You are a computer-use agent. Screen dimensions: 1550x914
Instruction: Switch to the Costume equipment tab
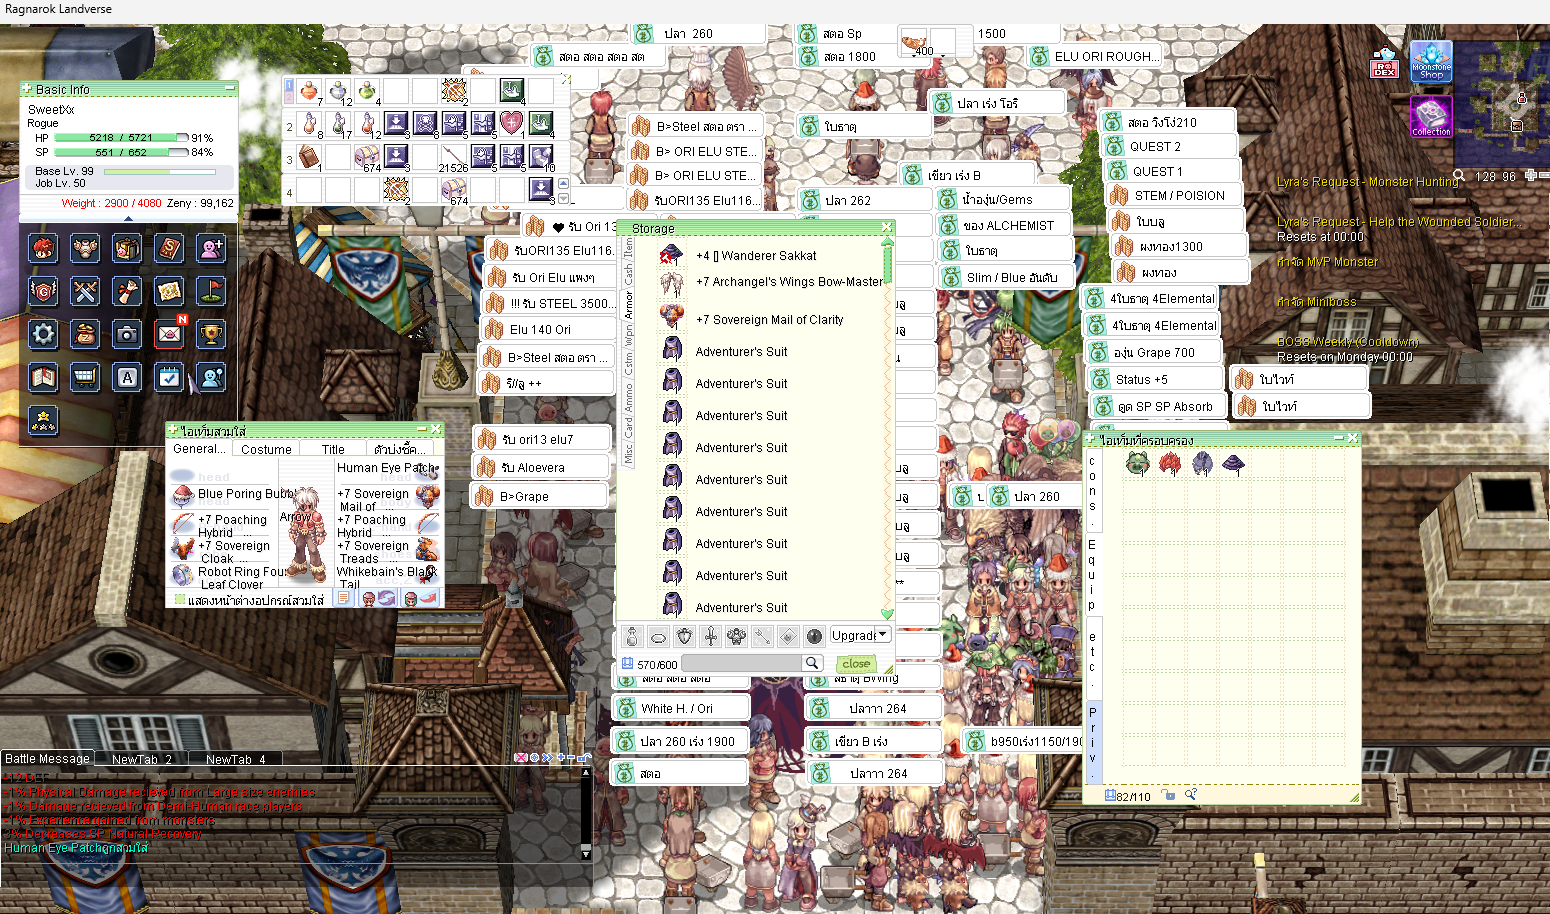266,449
